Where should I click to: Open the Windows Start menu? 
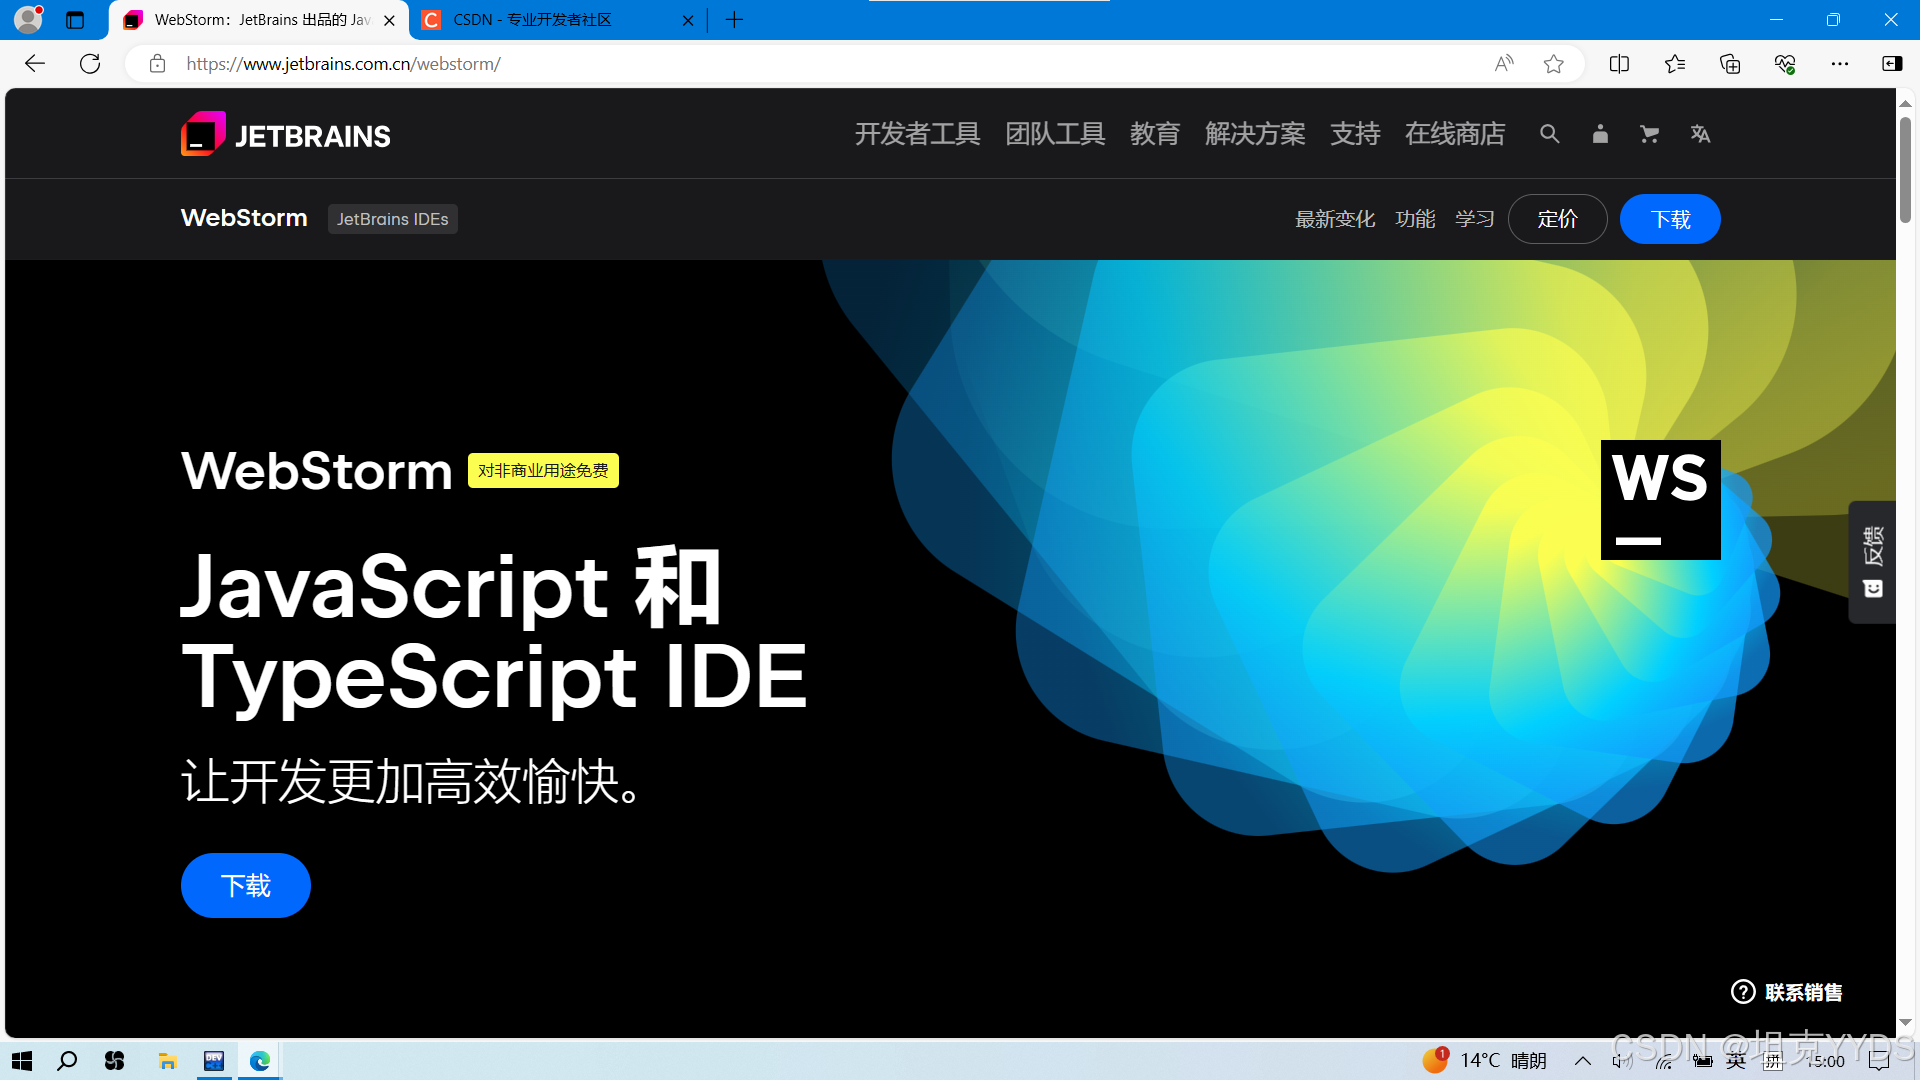coord(22,1061)
